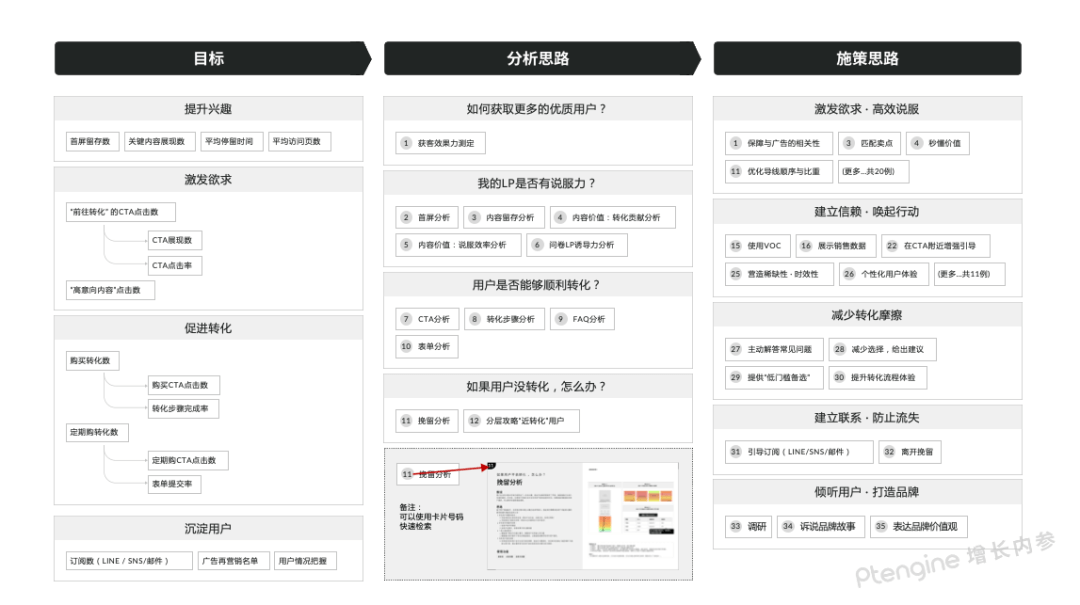1080x605 pixels.
Task: Click card 9 FAQ分析
Action: pyautogui.click(x=582, y=319)
